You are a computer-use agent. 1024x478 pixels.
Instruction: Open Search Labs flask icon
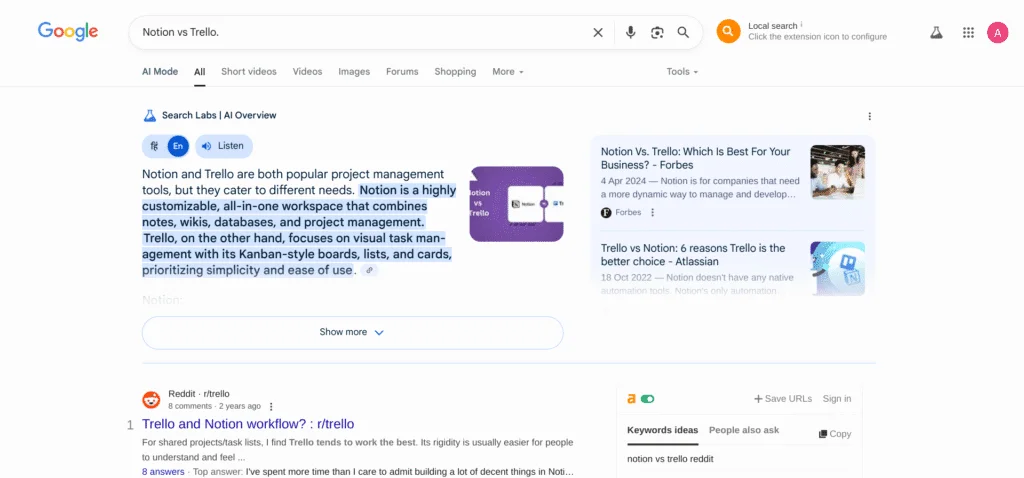tap(936, 32)
